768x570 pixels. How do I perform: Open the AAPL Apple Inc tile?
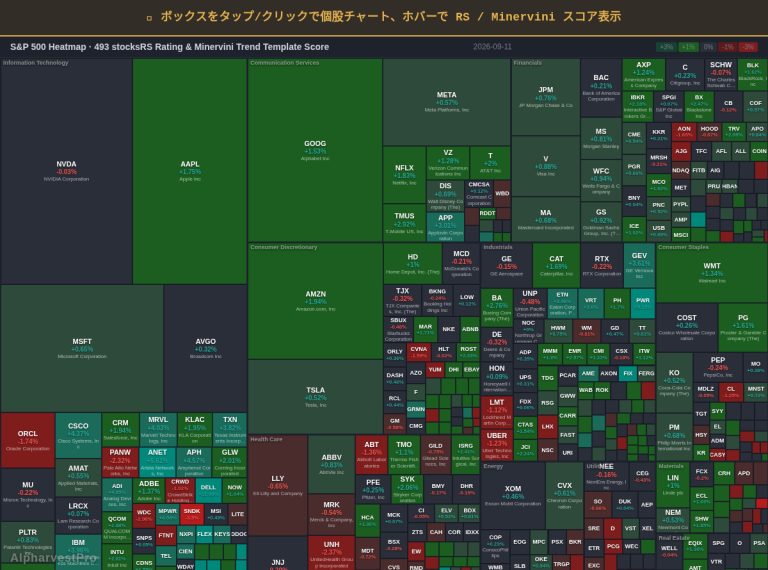point(190,171)
